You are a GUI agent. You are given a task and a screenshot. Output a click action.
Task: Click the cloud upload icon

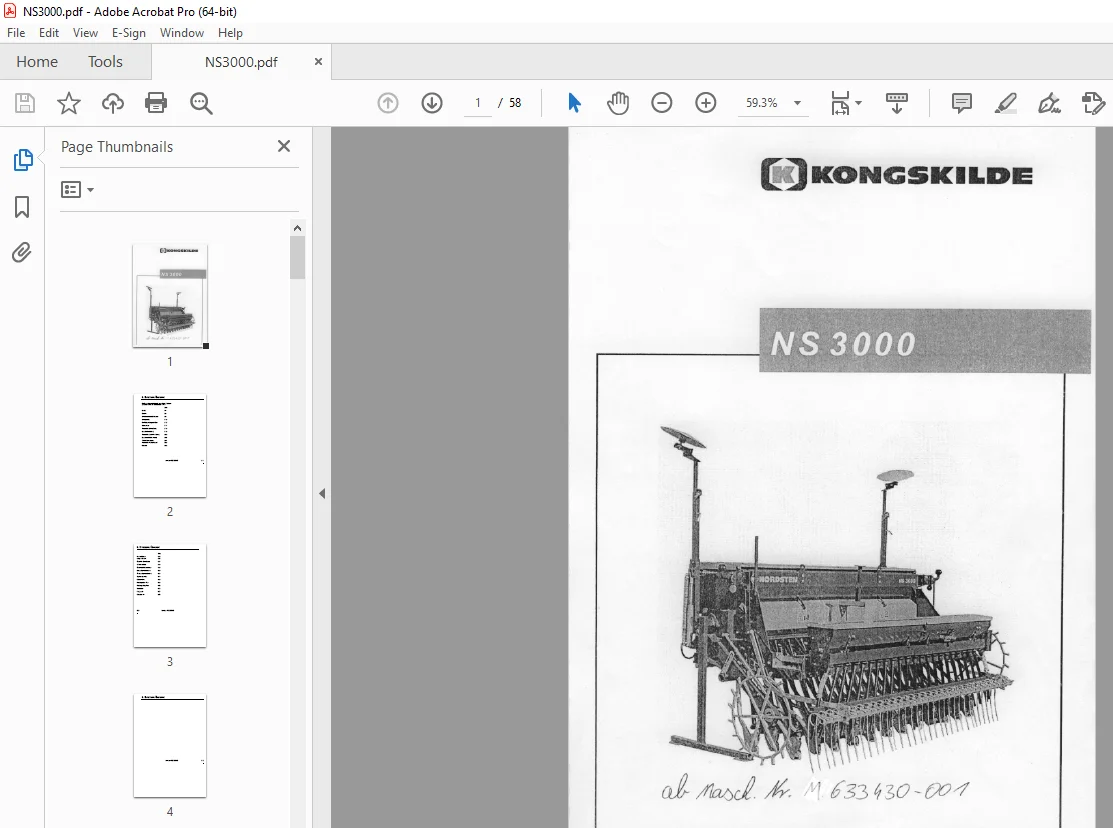point(113,103)
